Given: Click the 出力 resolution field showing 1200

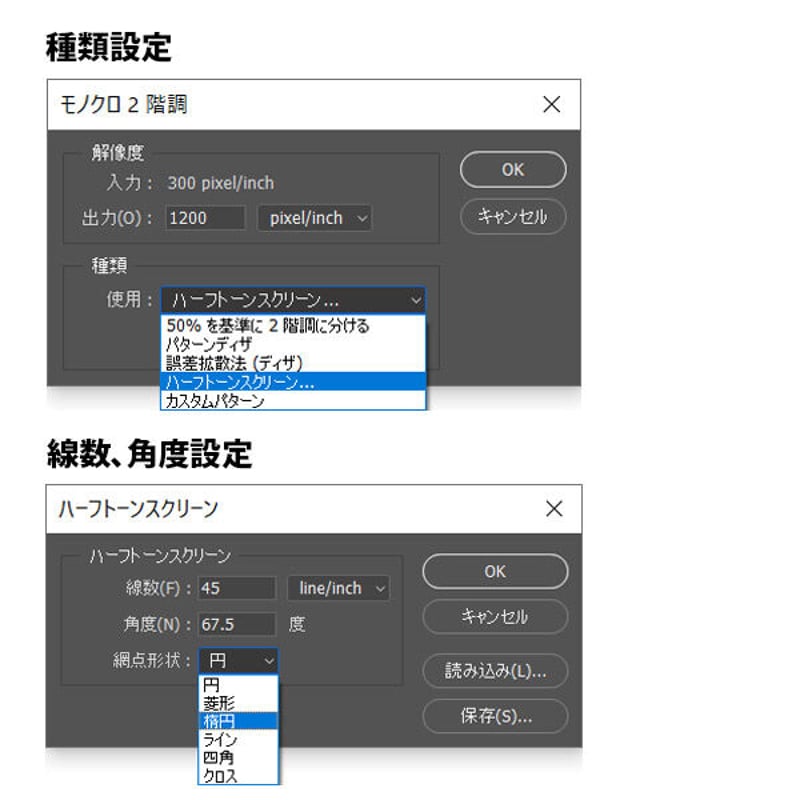Looking at the screenshot, I should tap(205, 218).
